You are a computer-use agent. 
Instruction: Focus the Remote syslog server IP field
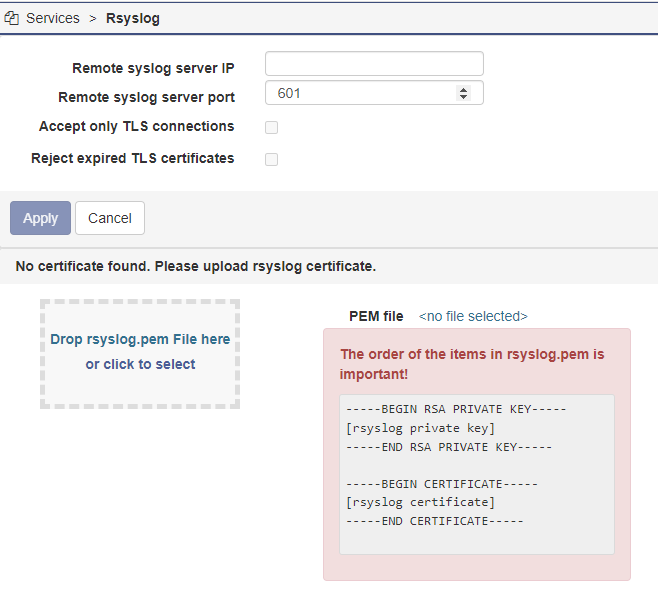click(373, 64)
